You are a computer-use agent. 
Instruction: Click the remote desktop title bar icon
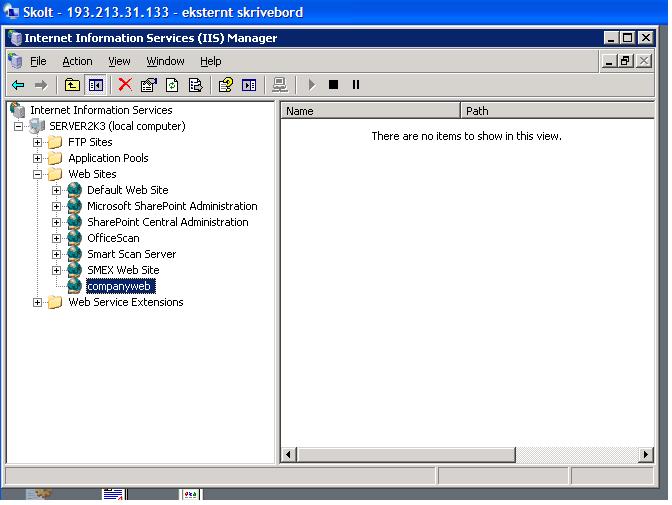(x=11, y=12)
